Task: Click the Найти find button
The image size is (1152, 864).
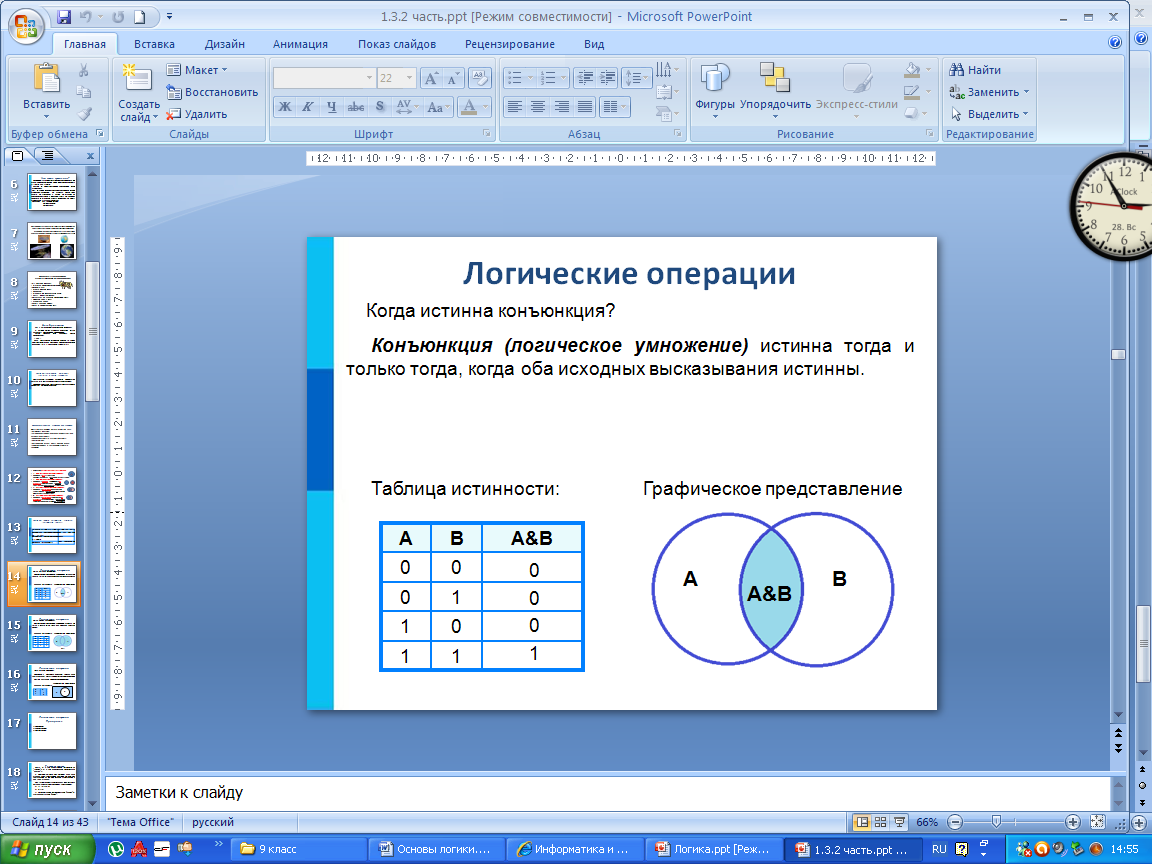Action: click(975, 70)
